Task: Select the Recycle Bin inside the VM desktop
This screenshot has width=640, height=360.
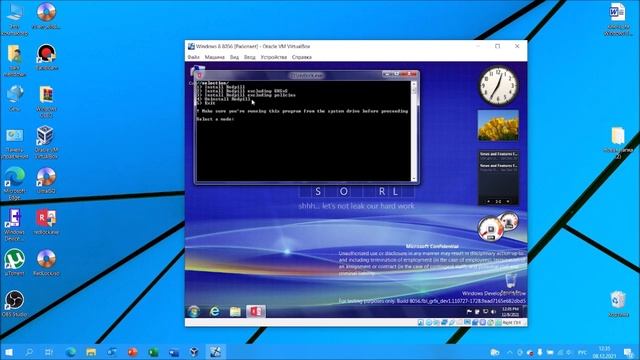Action: point(511,284)
